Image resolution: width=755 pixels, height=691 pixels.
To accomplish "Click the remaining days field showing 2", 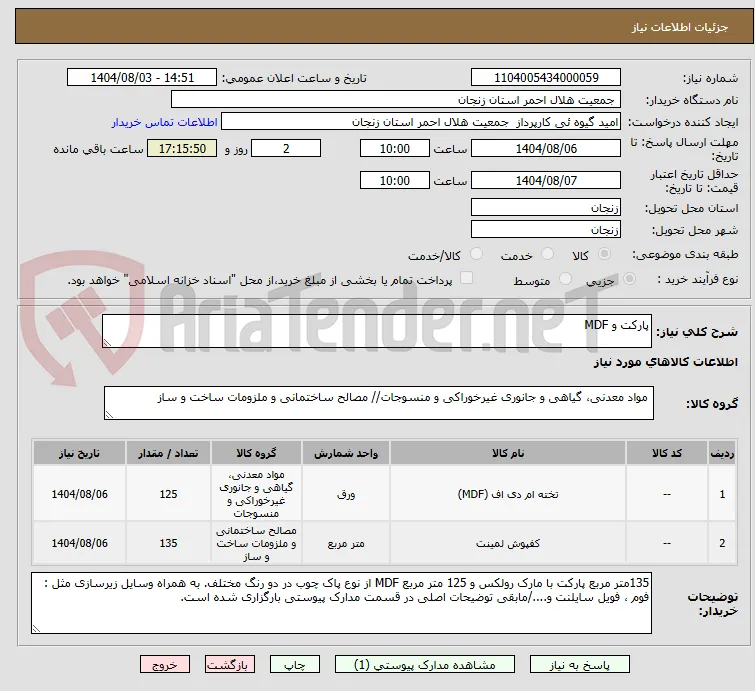I will point(286,148).
